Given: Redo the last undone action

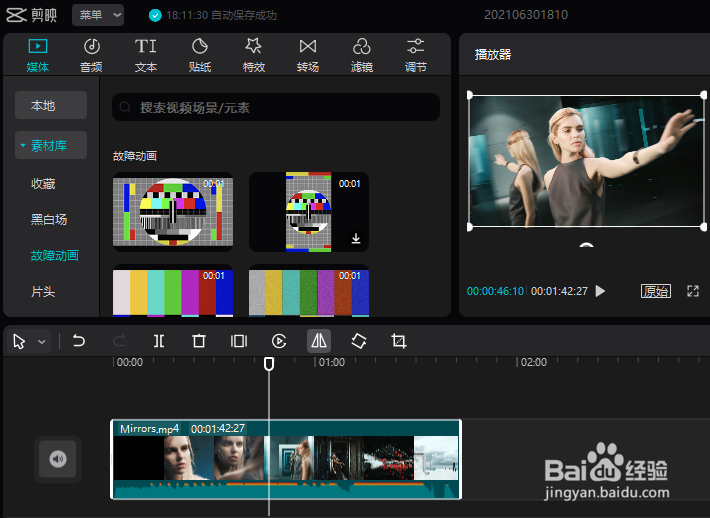Looking at the screenshot, I should coord(119,341).
